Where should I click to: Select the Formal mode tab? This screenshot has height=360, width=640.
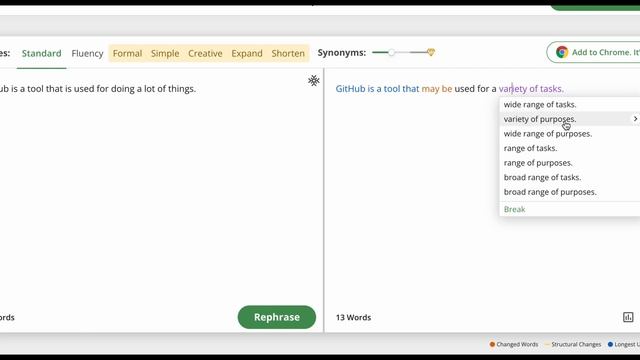pos(127,53)
